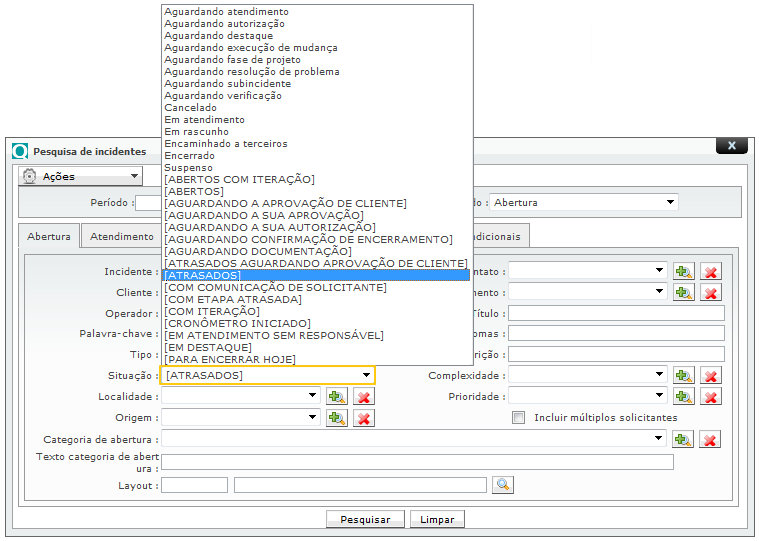Click the Limpar button

(437, 520)
